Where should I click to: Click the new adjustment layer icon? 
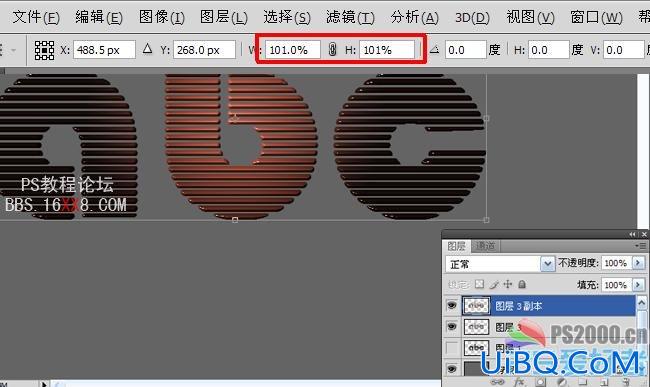coord(562,382)
